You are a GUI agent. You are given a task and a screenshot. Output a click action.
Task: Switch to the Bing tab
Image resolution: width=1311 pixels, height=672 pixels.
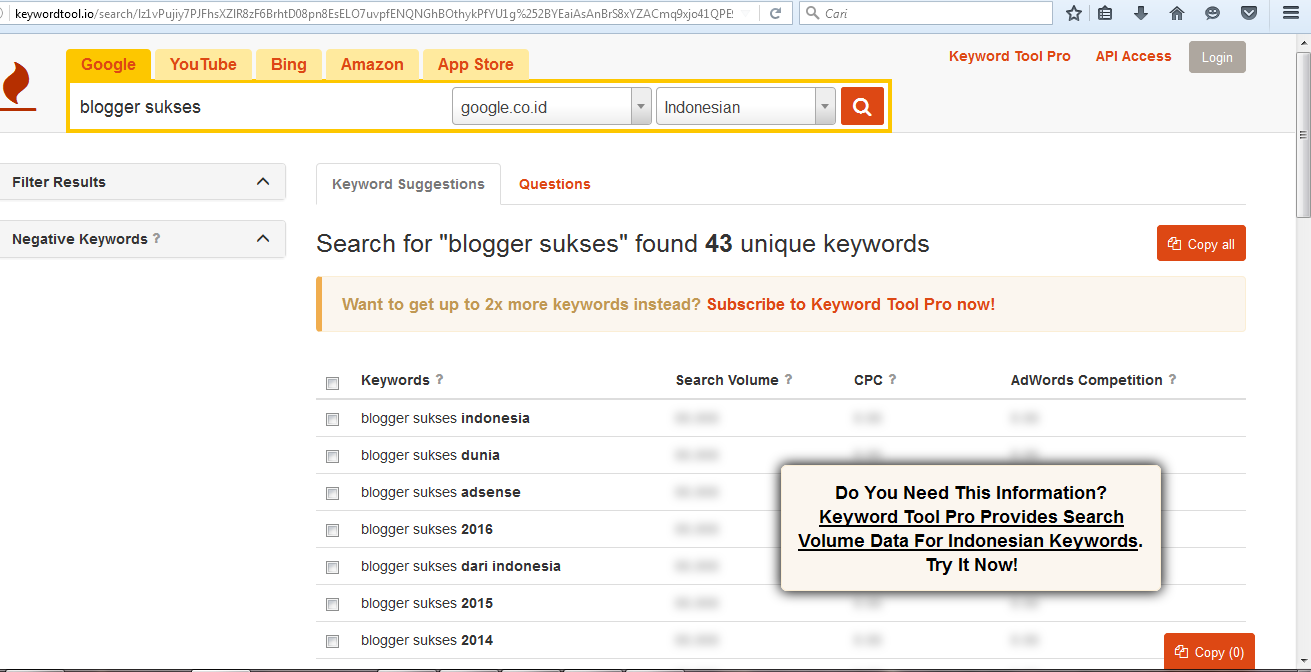coord(289,64)
